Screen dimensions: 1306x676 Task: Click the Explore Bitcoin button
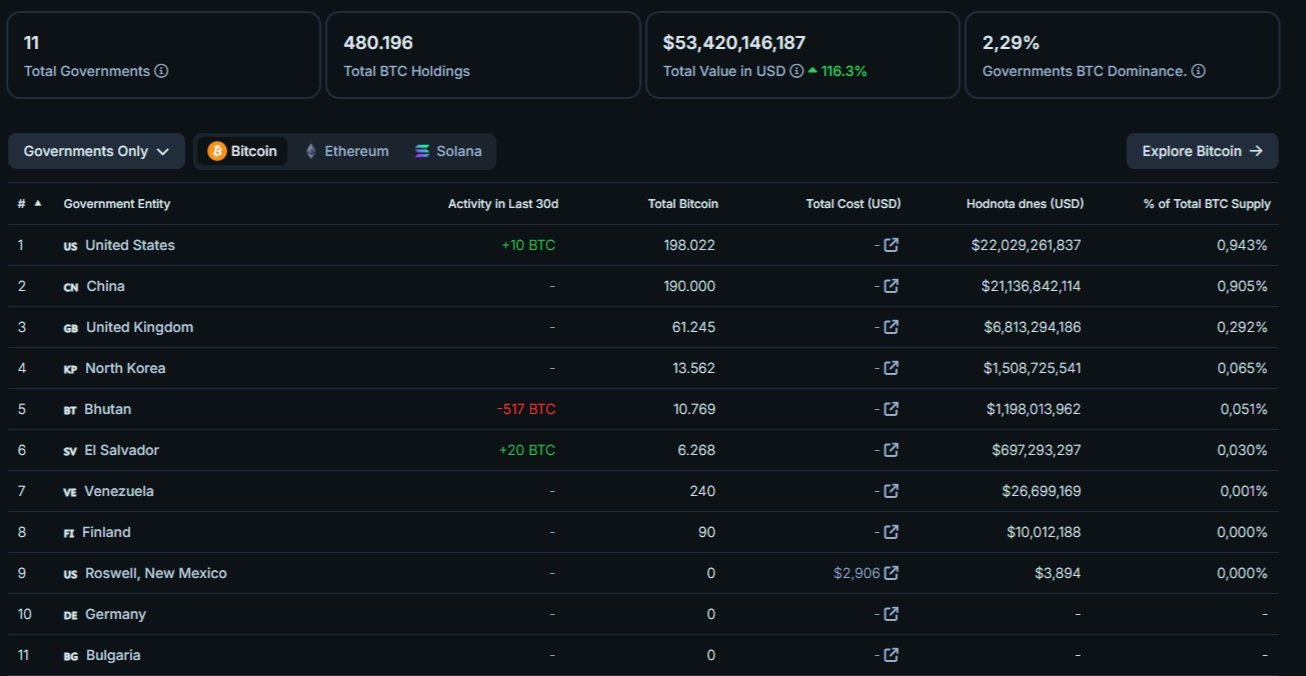(1202, 151)
